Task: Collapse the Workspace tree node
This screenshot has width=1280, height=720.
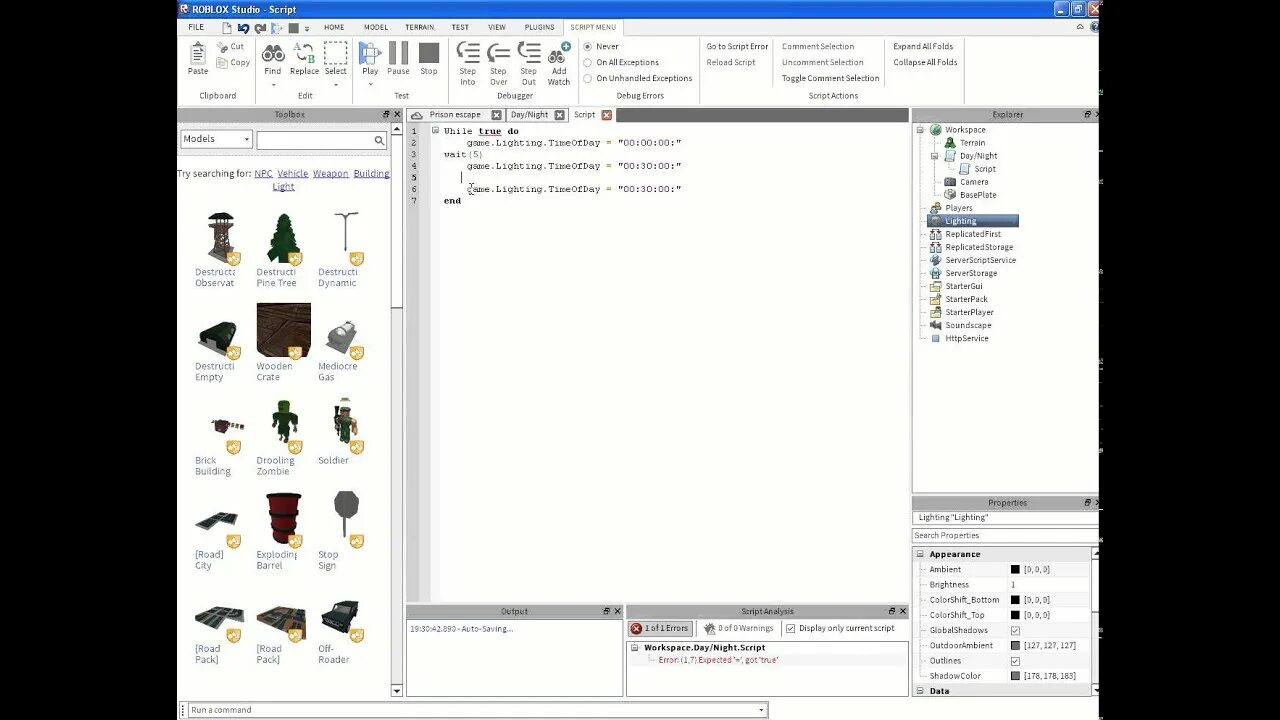Action: coord(921,130)
